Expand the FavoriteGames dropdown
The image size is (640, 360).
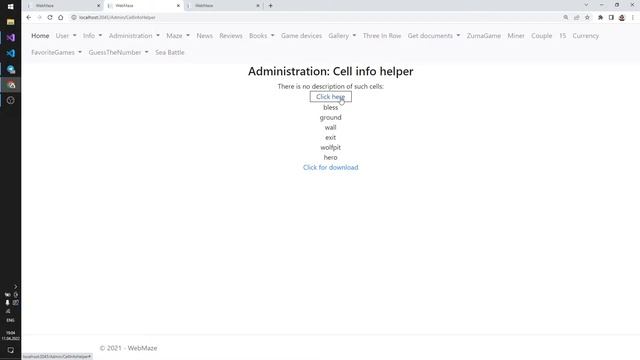click(56, 52)
